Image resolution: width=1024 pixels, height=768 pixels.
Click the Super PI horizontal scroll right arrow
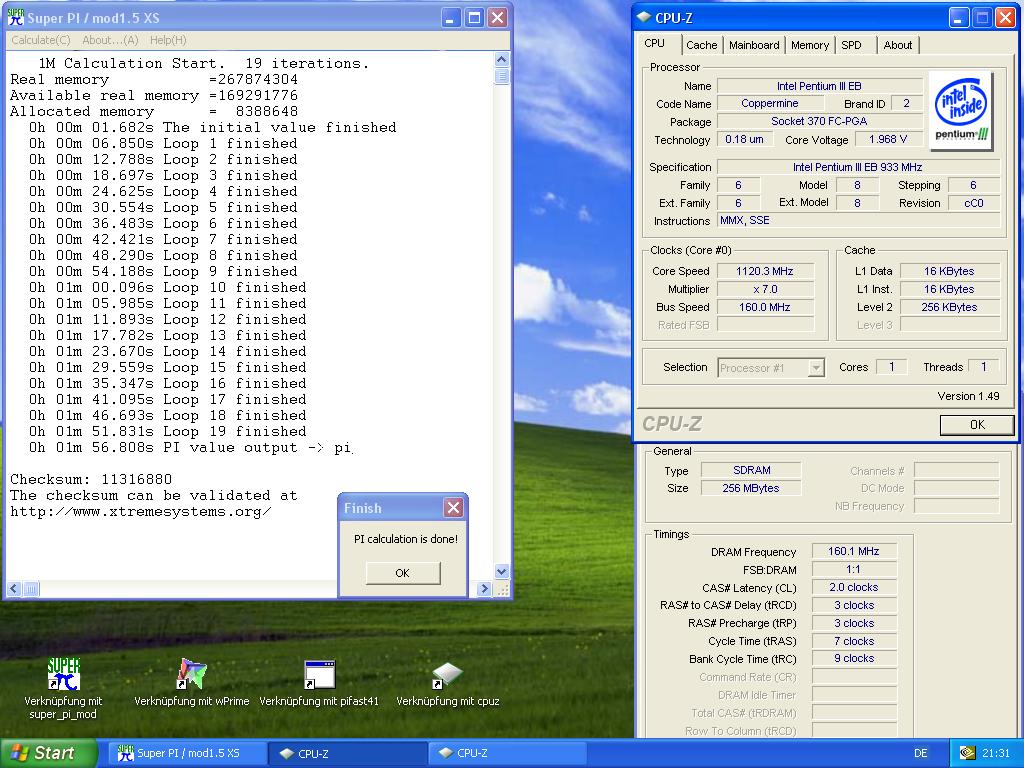[x=484, y=588]
